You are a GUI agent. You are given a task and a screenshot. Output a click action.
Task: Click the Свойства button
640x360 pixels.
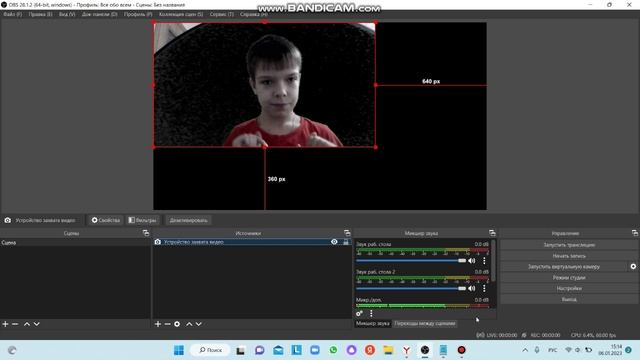pyautogui.click(x=106, y=220)
